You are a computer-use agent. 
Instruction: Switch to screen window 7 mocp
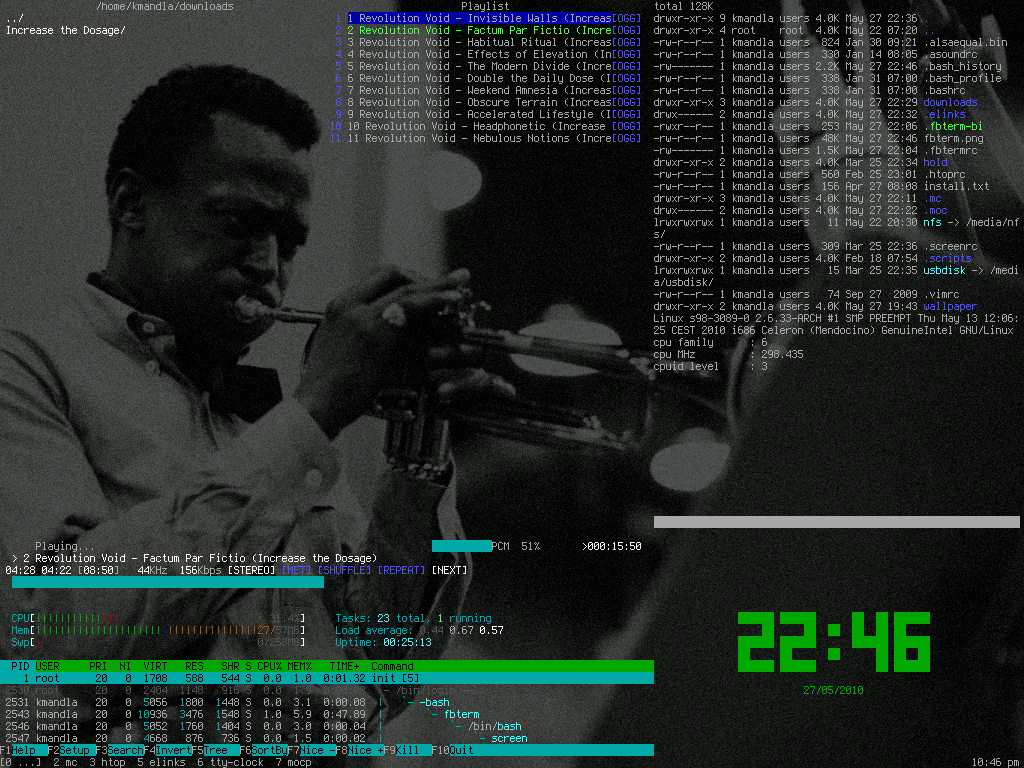pos(294,762)
